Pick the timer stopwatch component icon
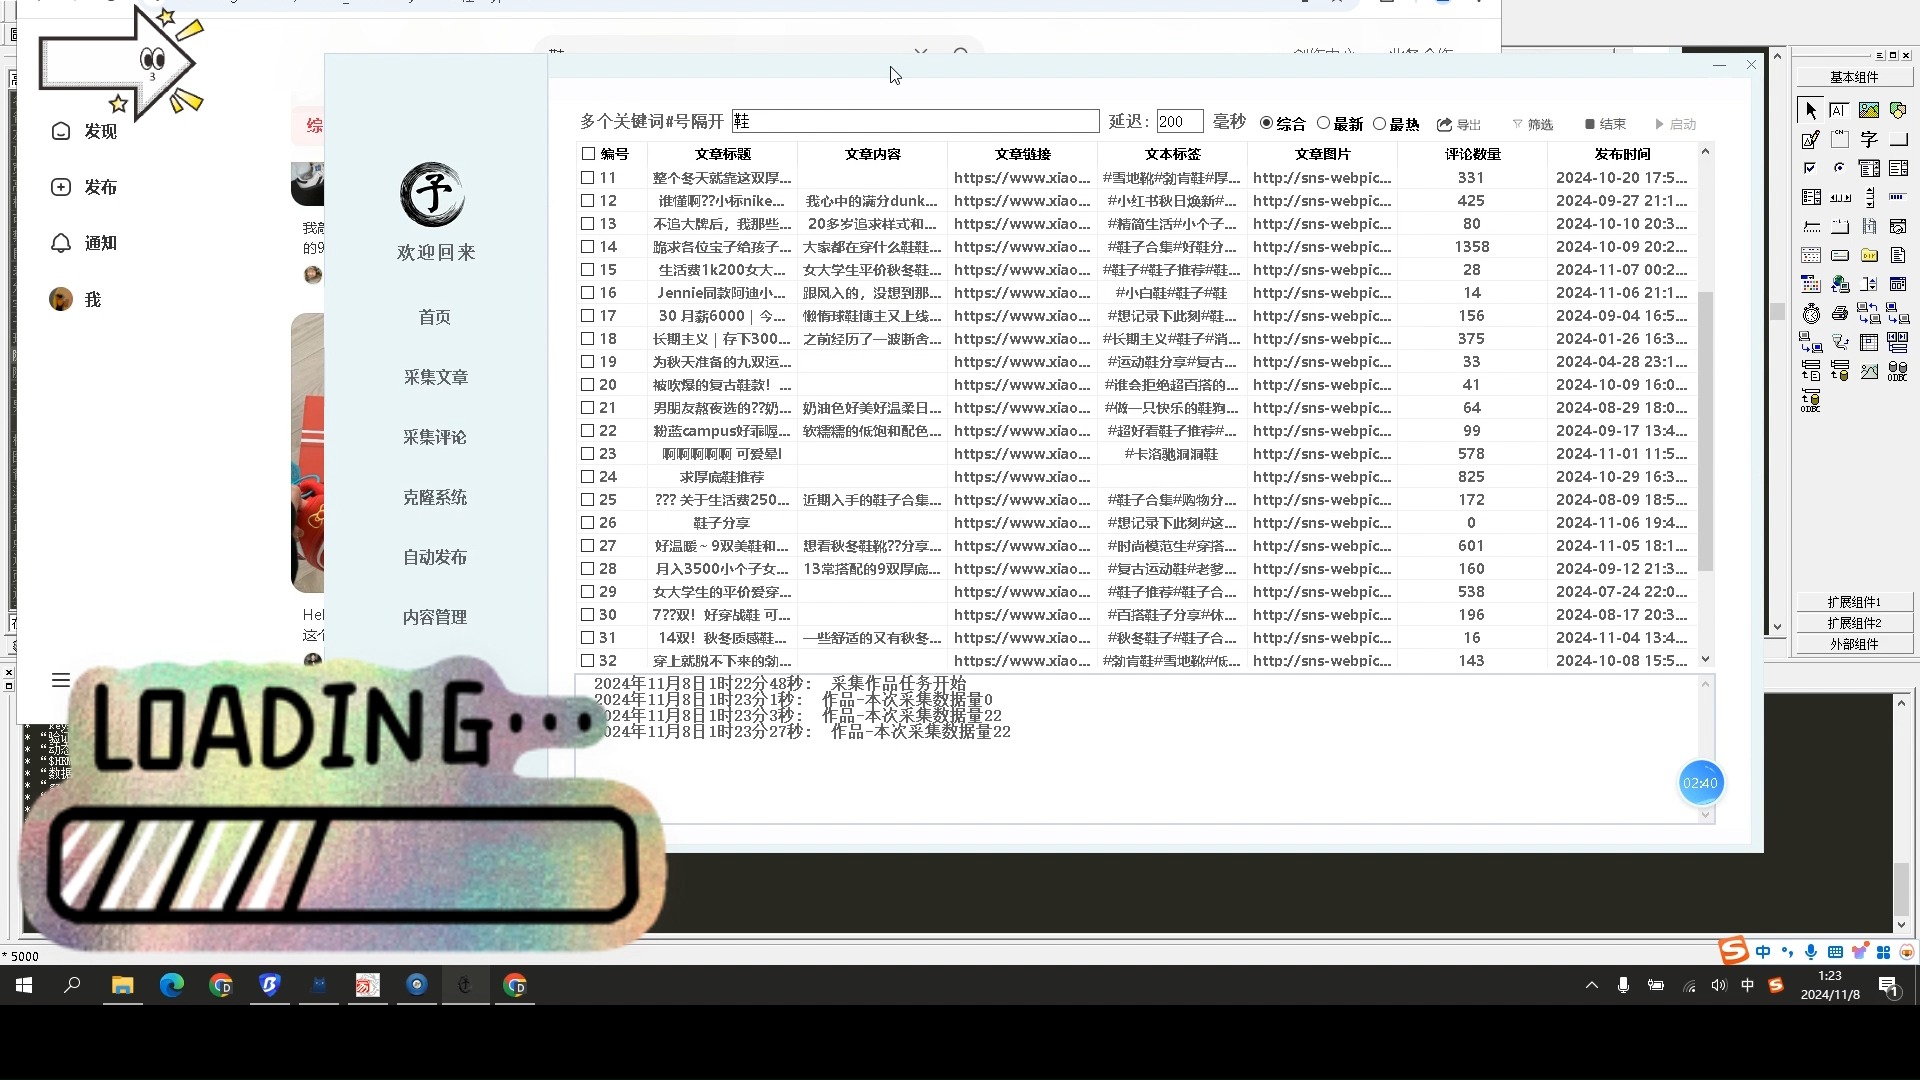The width and height of the screenshot is (1920, 1080). tap(1811, 313)
